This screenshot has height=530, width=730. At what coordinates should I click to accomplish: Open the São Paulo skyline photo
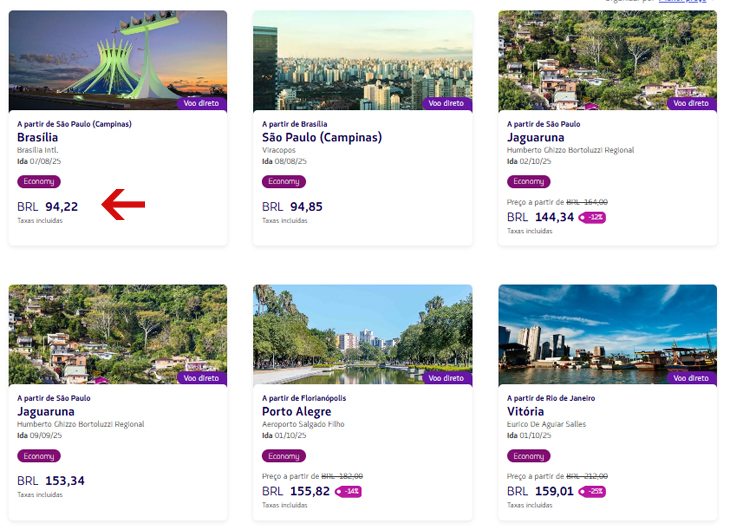[x=363, y=60]
